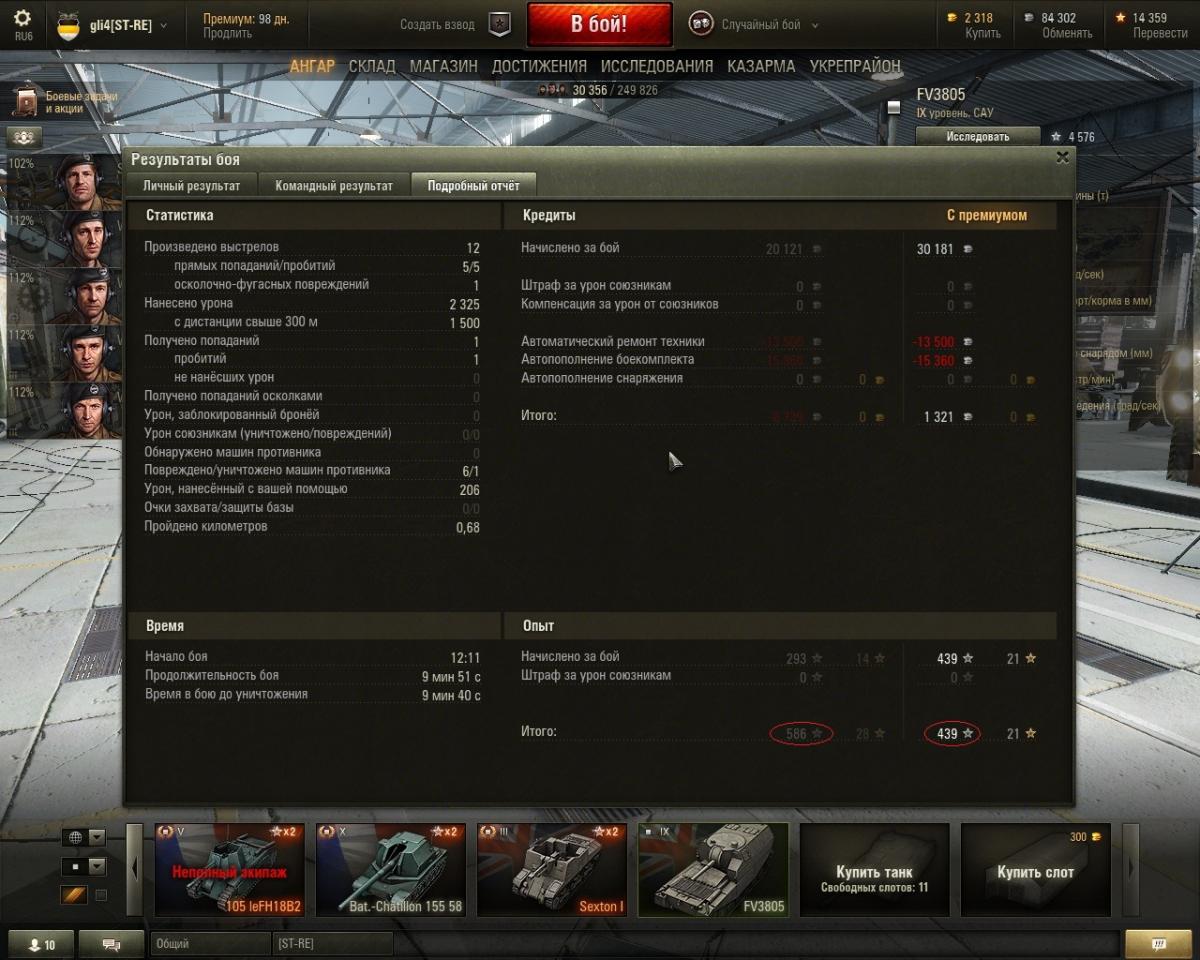The height and width of the screenshot is (960, 1200).
Task: Open the АНГАР menu
Action: (312, 66)
